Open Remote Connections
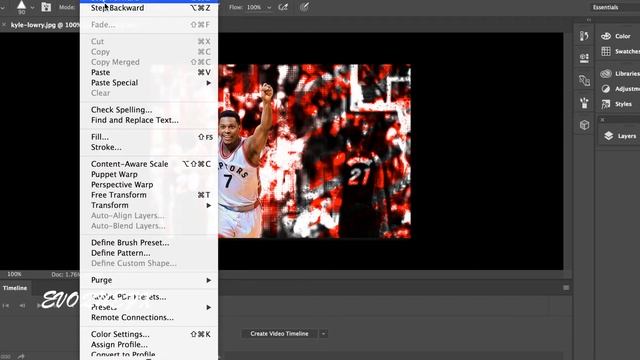Screen dimensions: 640x360 149,317
